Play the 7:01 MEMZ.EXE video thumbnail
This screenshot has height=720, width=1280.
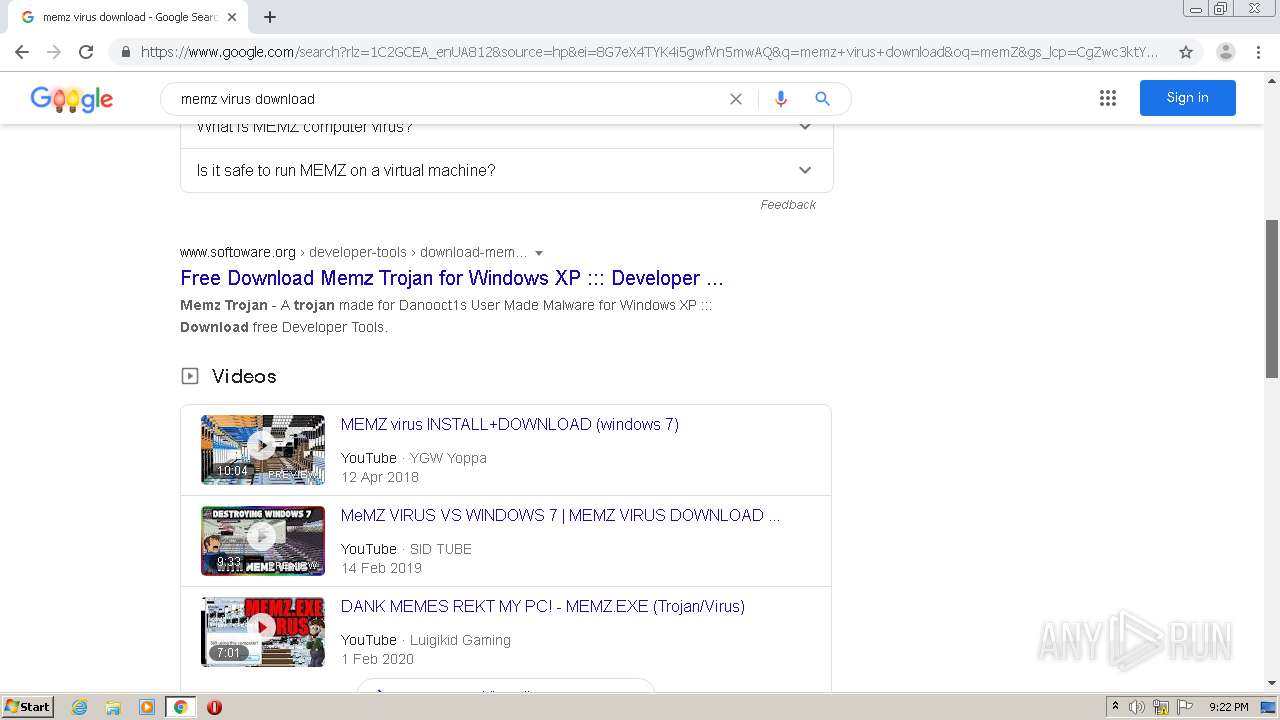click(x=263, y=631)
